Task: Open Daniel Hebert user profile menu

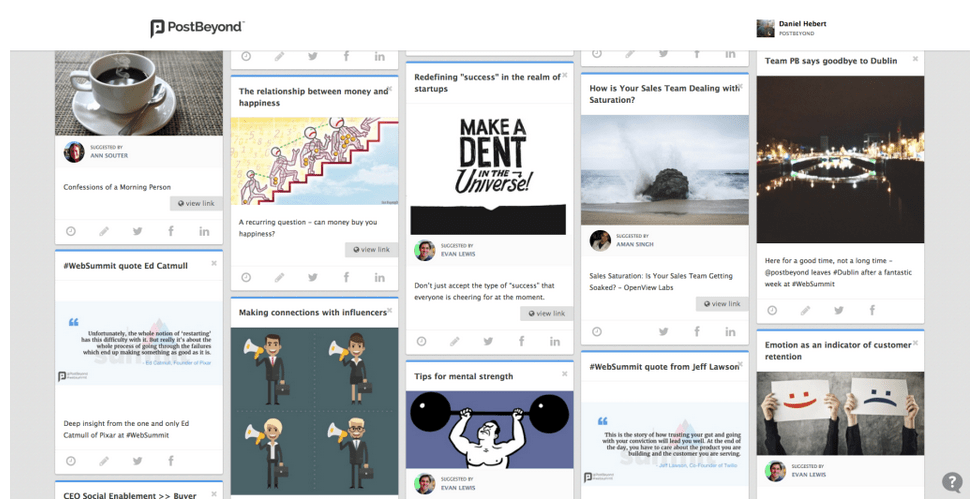Action: 792,28
